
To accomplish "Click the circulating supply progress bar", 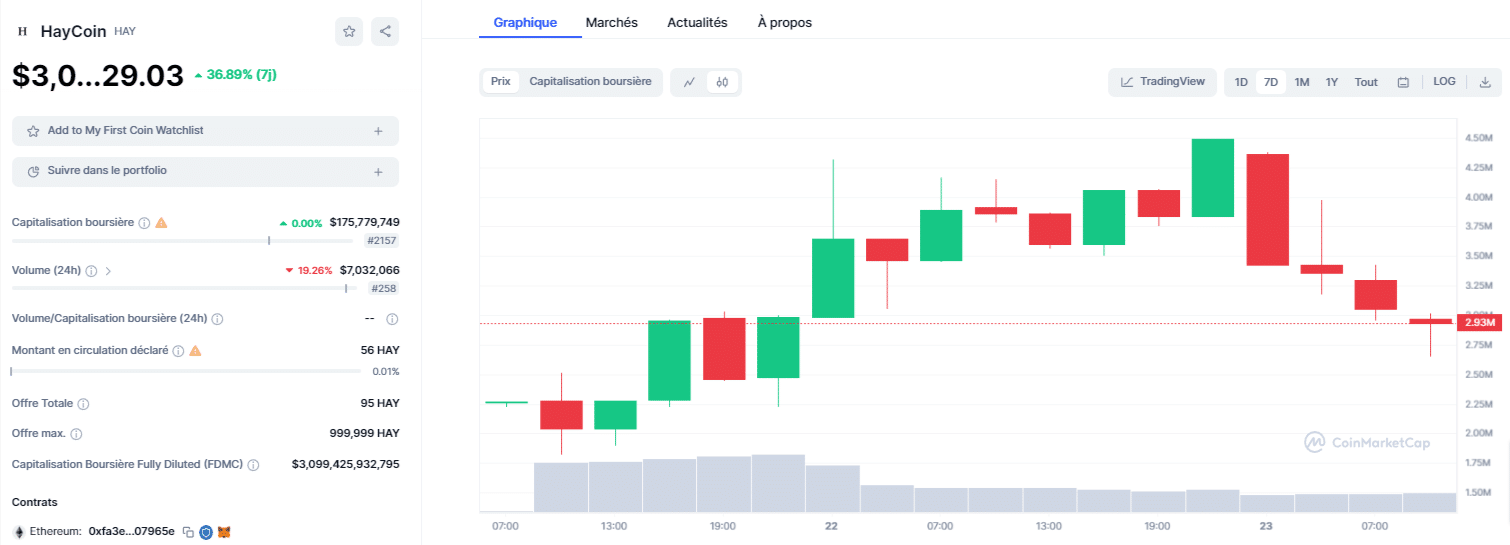I will (x=186, y=371).
